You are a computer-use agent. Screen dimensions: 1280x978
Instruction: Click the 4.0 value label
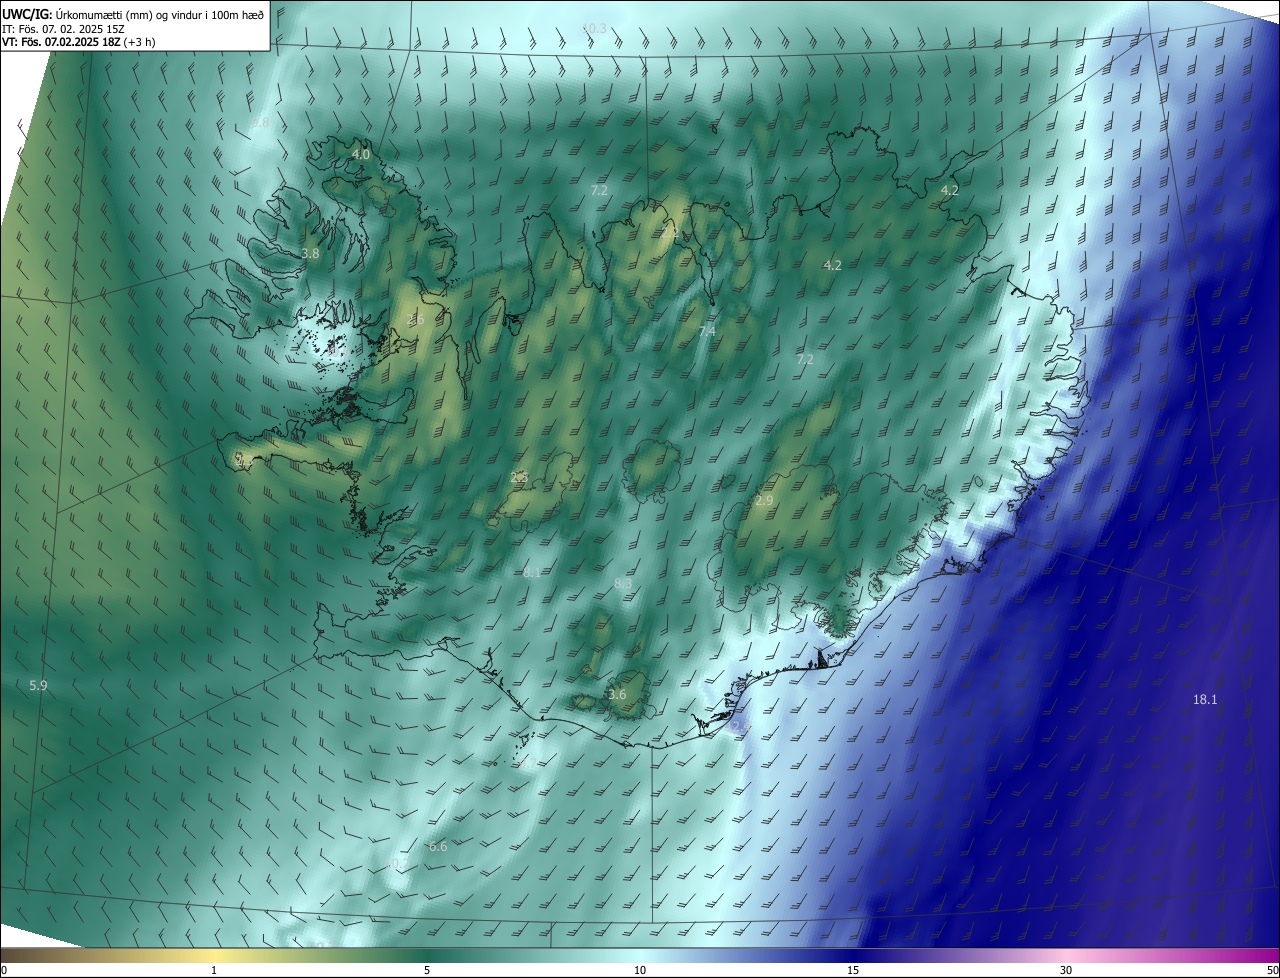361,154
